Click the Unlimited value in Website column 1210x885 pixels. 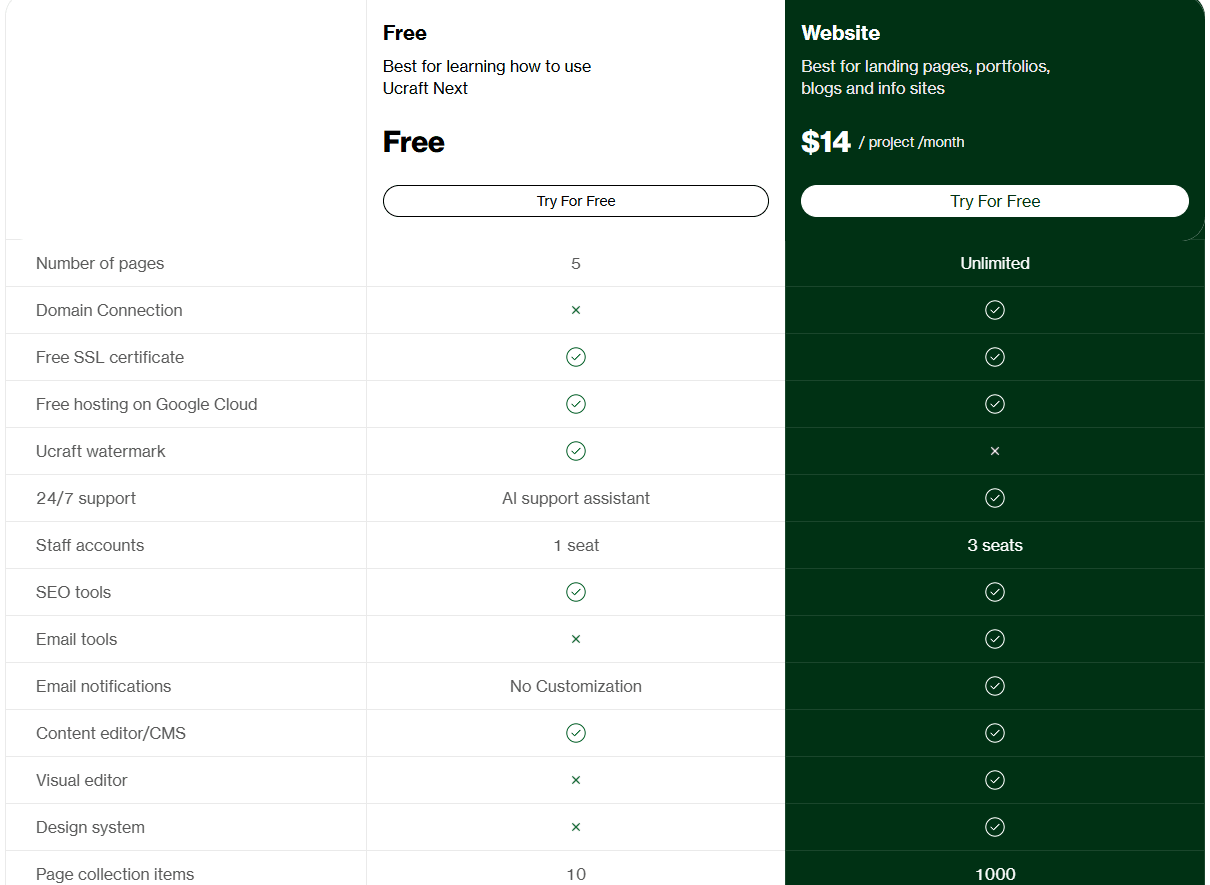(x=995, y=264)
